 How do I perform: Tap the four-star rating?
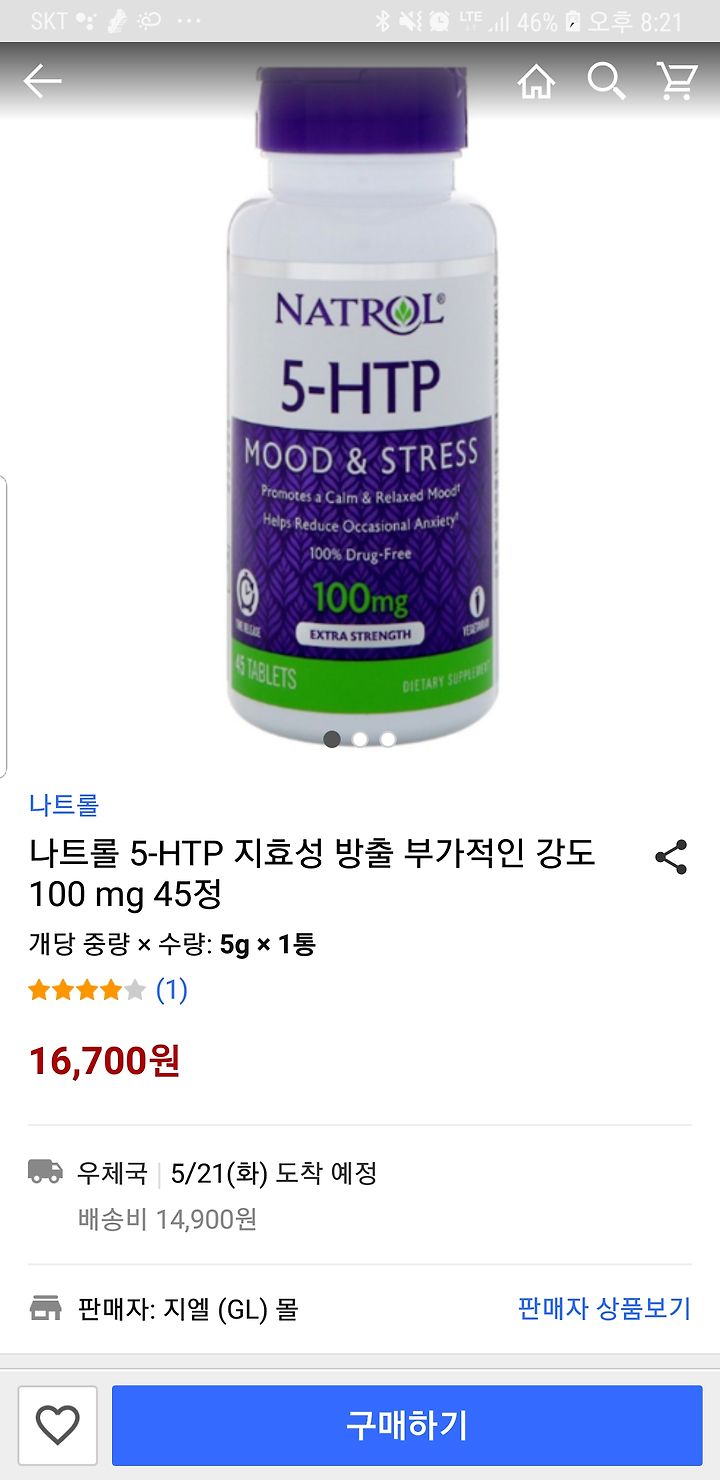[87, 990]
